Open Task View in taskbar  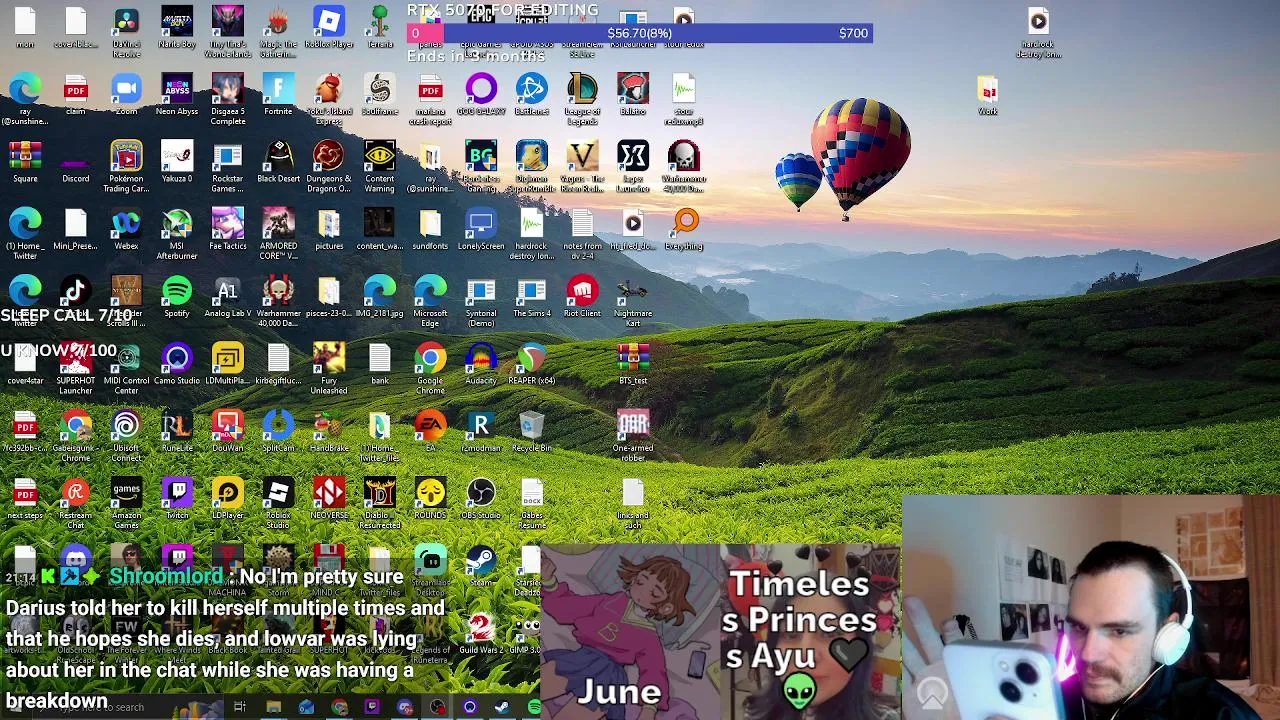(x=240, y=708)
